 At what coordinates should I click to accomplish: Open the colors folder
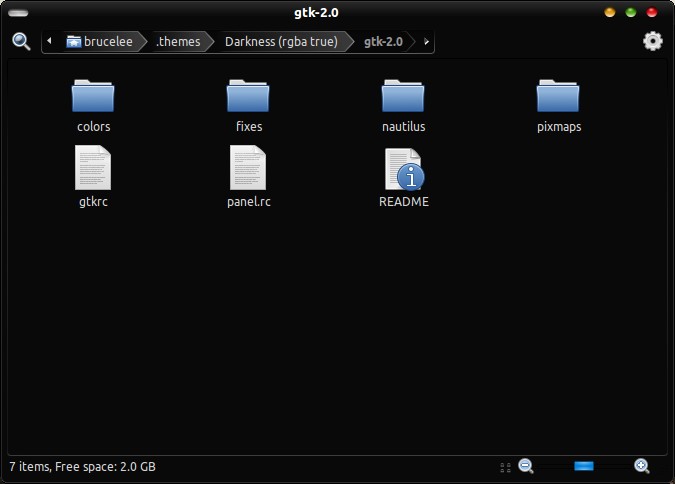tap(93, 96)
